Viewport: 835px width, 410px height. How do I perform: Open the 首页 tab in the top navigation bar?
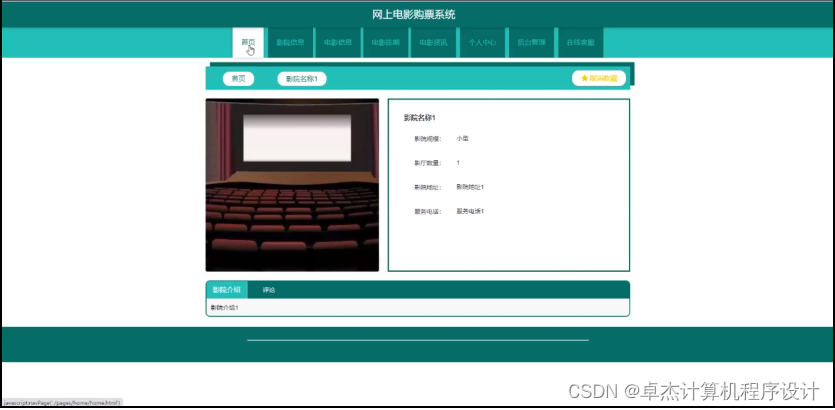pyautogui.click(x=248, y=43)
